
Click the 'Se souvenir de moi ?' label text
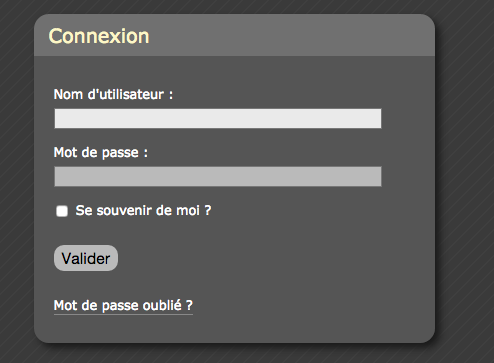click(143, 211)
